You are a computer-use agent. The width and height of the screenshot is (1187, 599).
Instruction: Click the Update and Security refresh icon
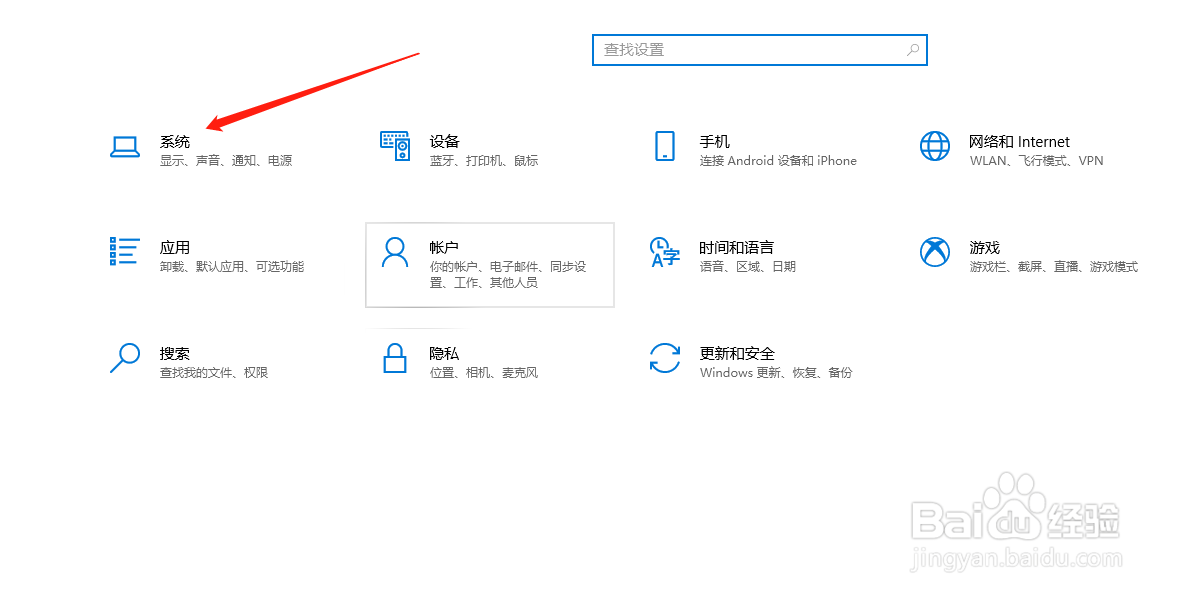point(665,358)
